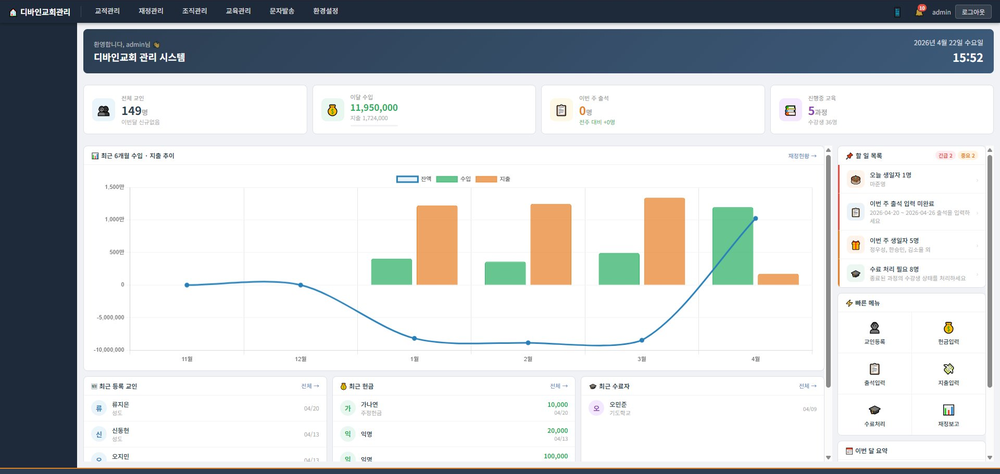Viewport: 1000px width, 474px height.
Task: Expand the 오늘 생일자 row chevron
Action: pos(977,179)
